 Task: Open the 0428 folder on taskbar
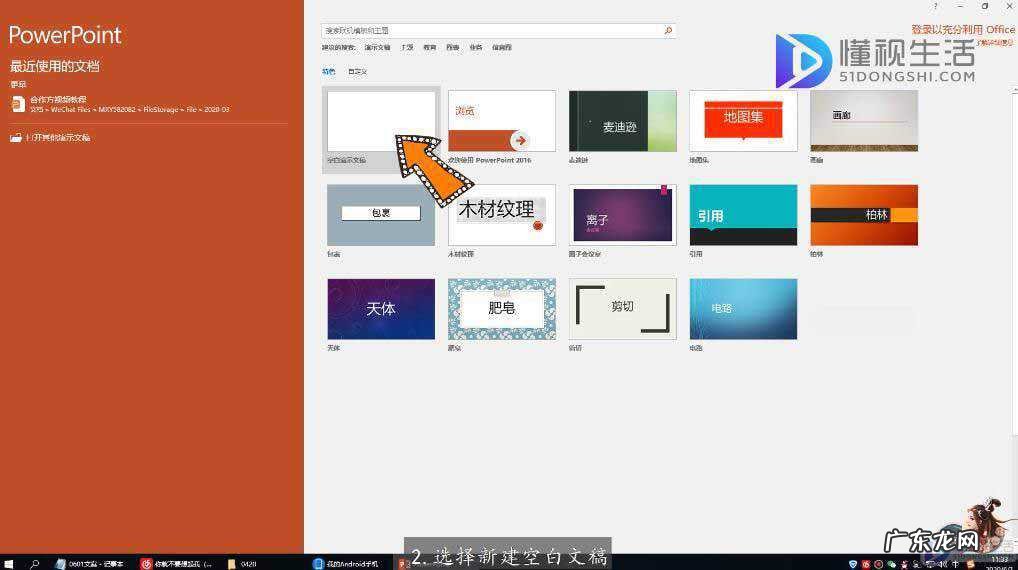(x=242, y=563)
